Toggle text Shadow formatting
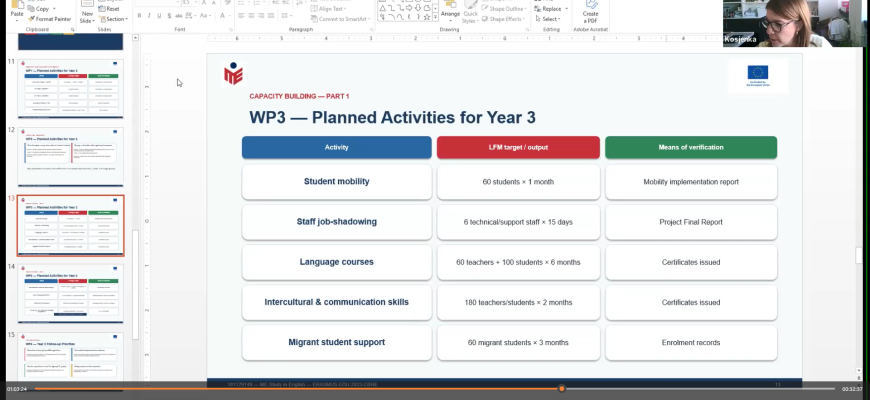The width and height of the screenshot is (870, 400). click(169, 16)
